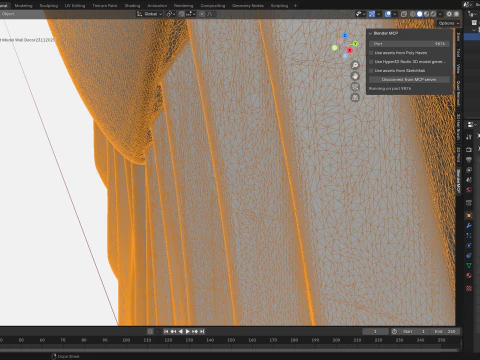The width and height of the screenshot is (480, 360).
Task: Enable Use assets from Poly Haven
Action: coord(371,53)
